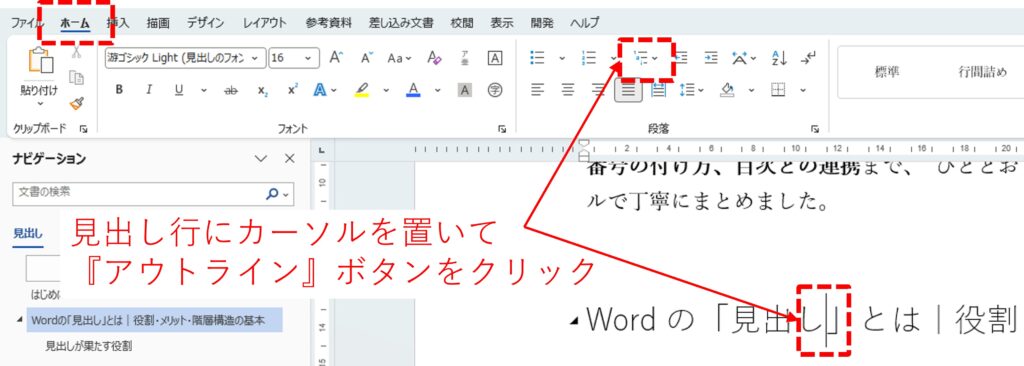The height and width of the screenshot is (366, 1024).
Task: Insert enclosed character (circled 字) icon
Action: [x=495, y=90]
